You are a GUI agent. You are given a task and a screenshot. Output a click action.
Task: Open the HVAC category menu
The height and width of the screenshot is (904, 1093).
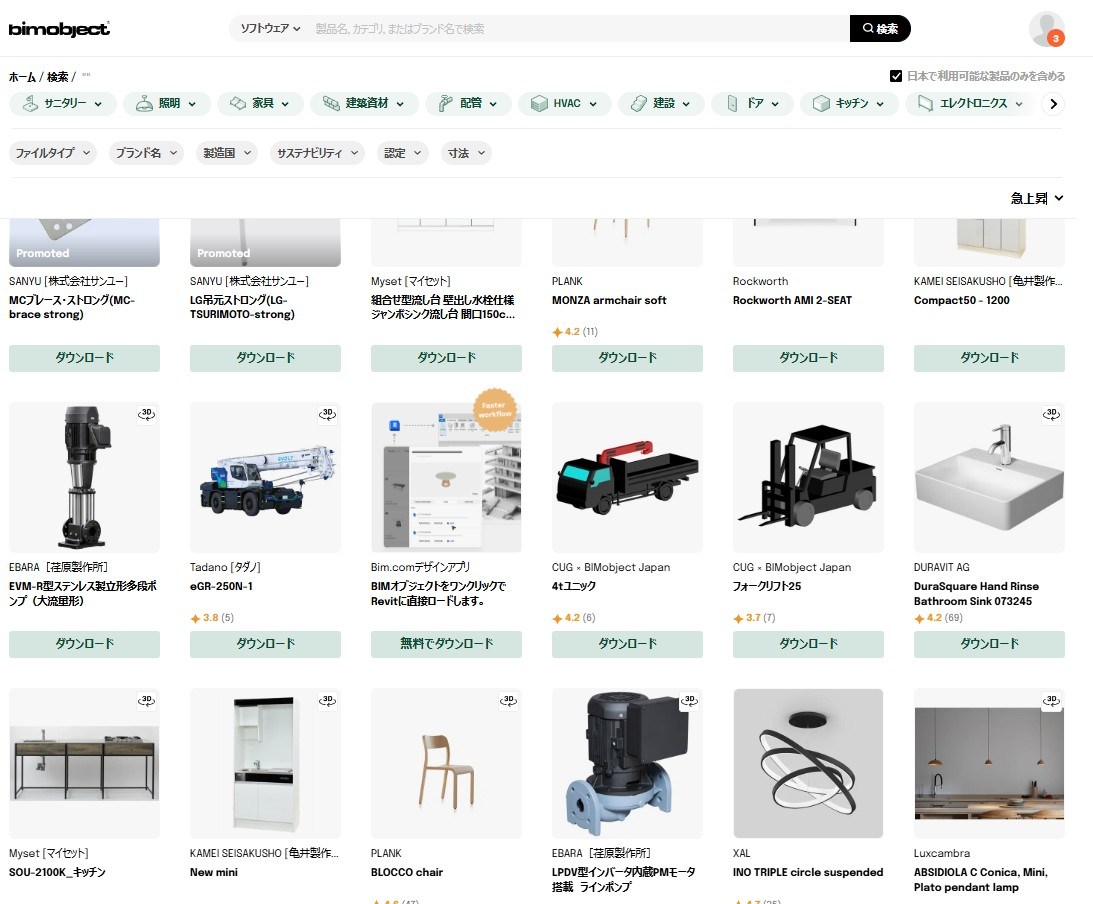coord(566,103)
